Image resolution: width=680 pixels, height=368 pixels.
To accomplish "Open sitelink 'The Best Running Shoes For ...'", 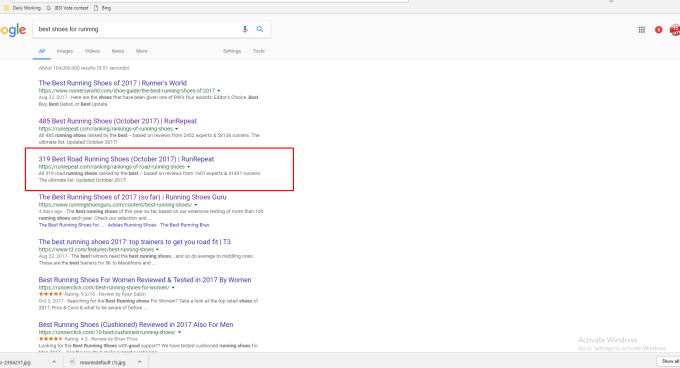I will point(71,225).
